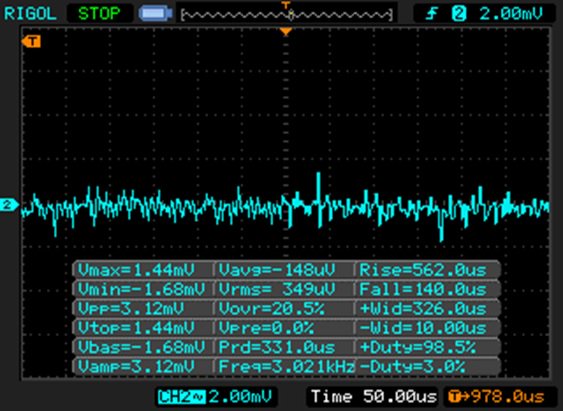Viewport: 563px width, 411px height.
Task: Click the Vmax=1.44mV measurement
Action: click(x=136, y=270)
